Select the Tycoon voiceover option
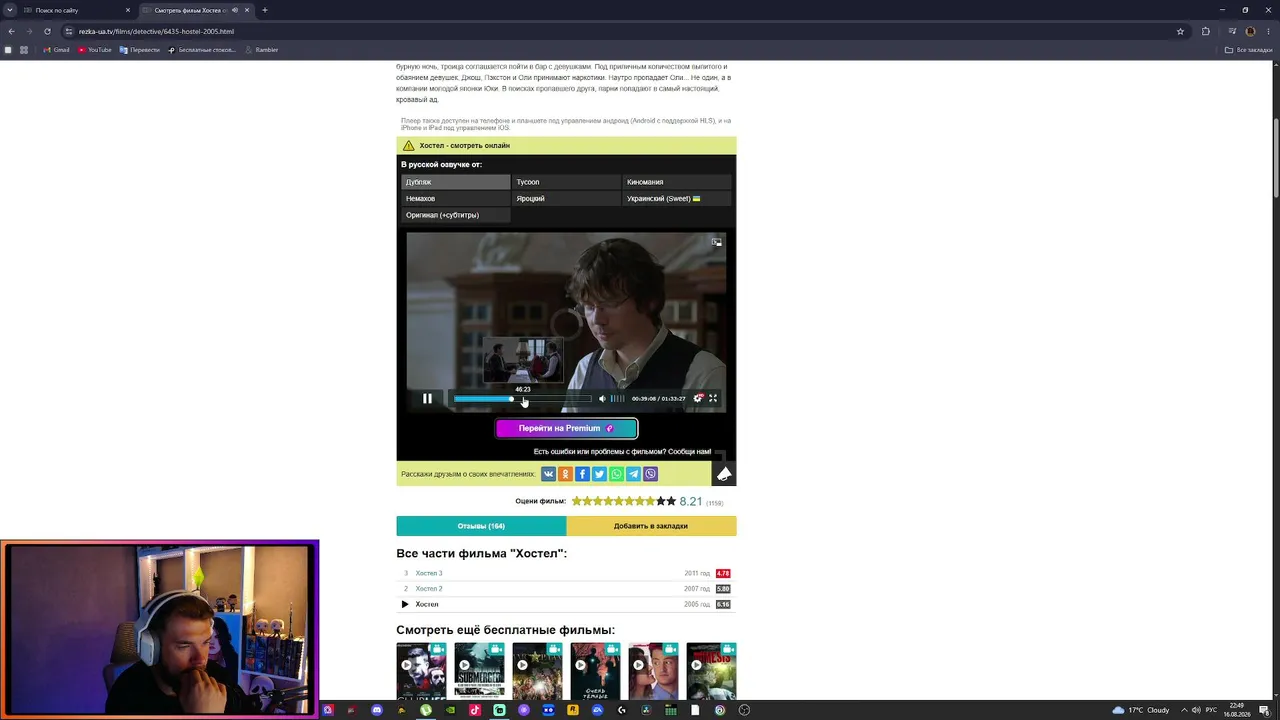 566,182
